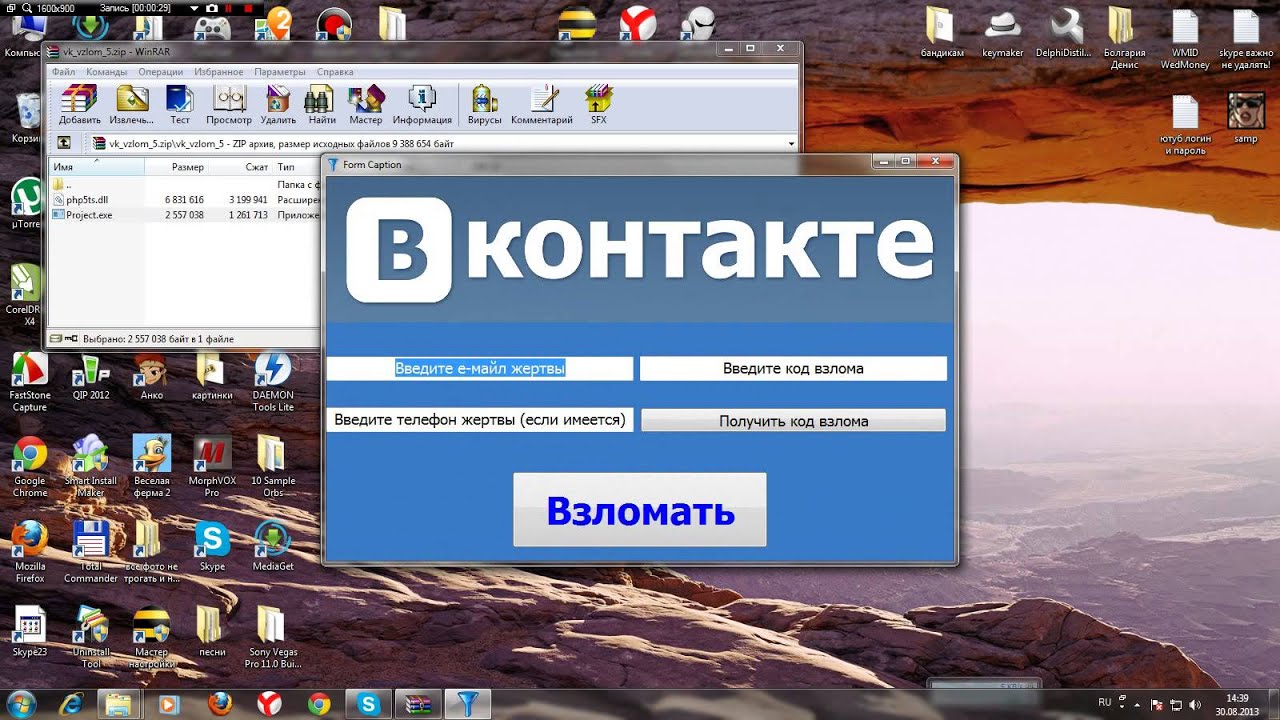Select the Smart Install Maker desktop icon
The image size is (1280, 720).
point(91,467)
